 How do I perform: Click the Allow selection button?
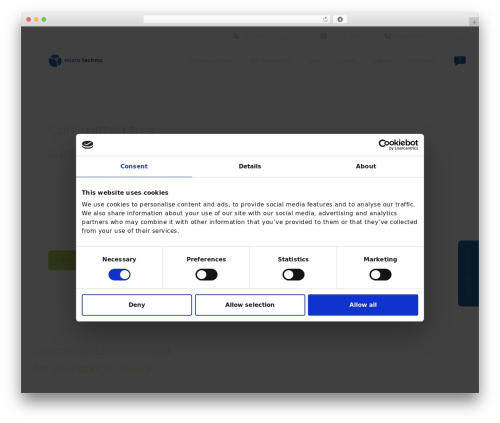point(250,305)
